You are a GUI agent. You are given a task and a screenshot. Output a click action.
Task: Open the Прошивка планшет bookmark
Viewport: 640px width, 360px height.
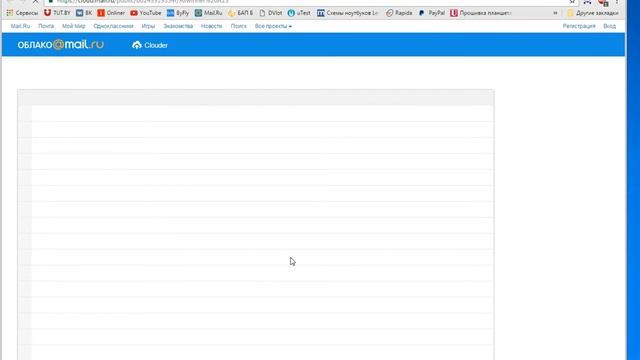(481, 13)
